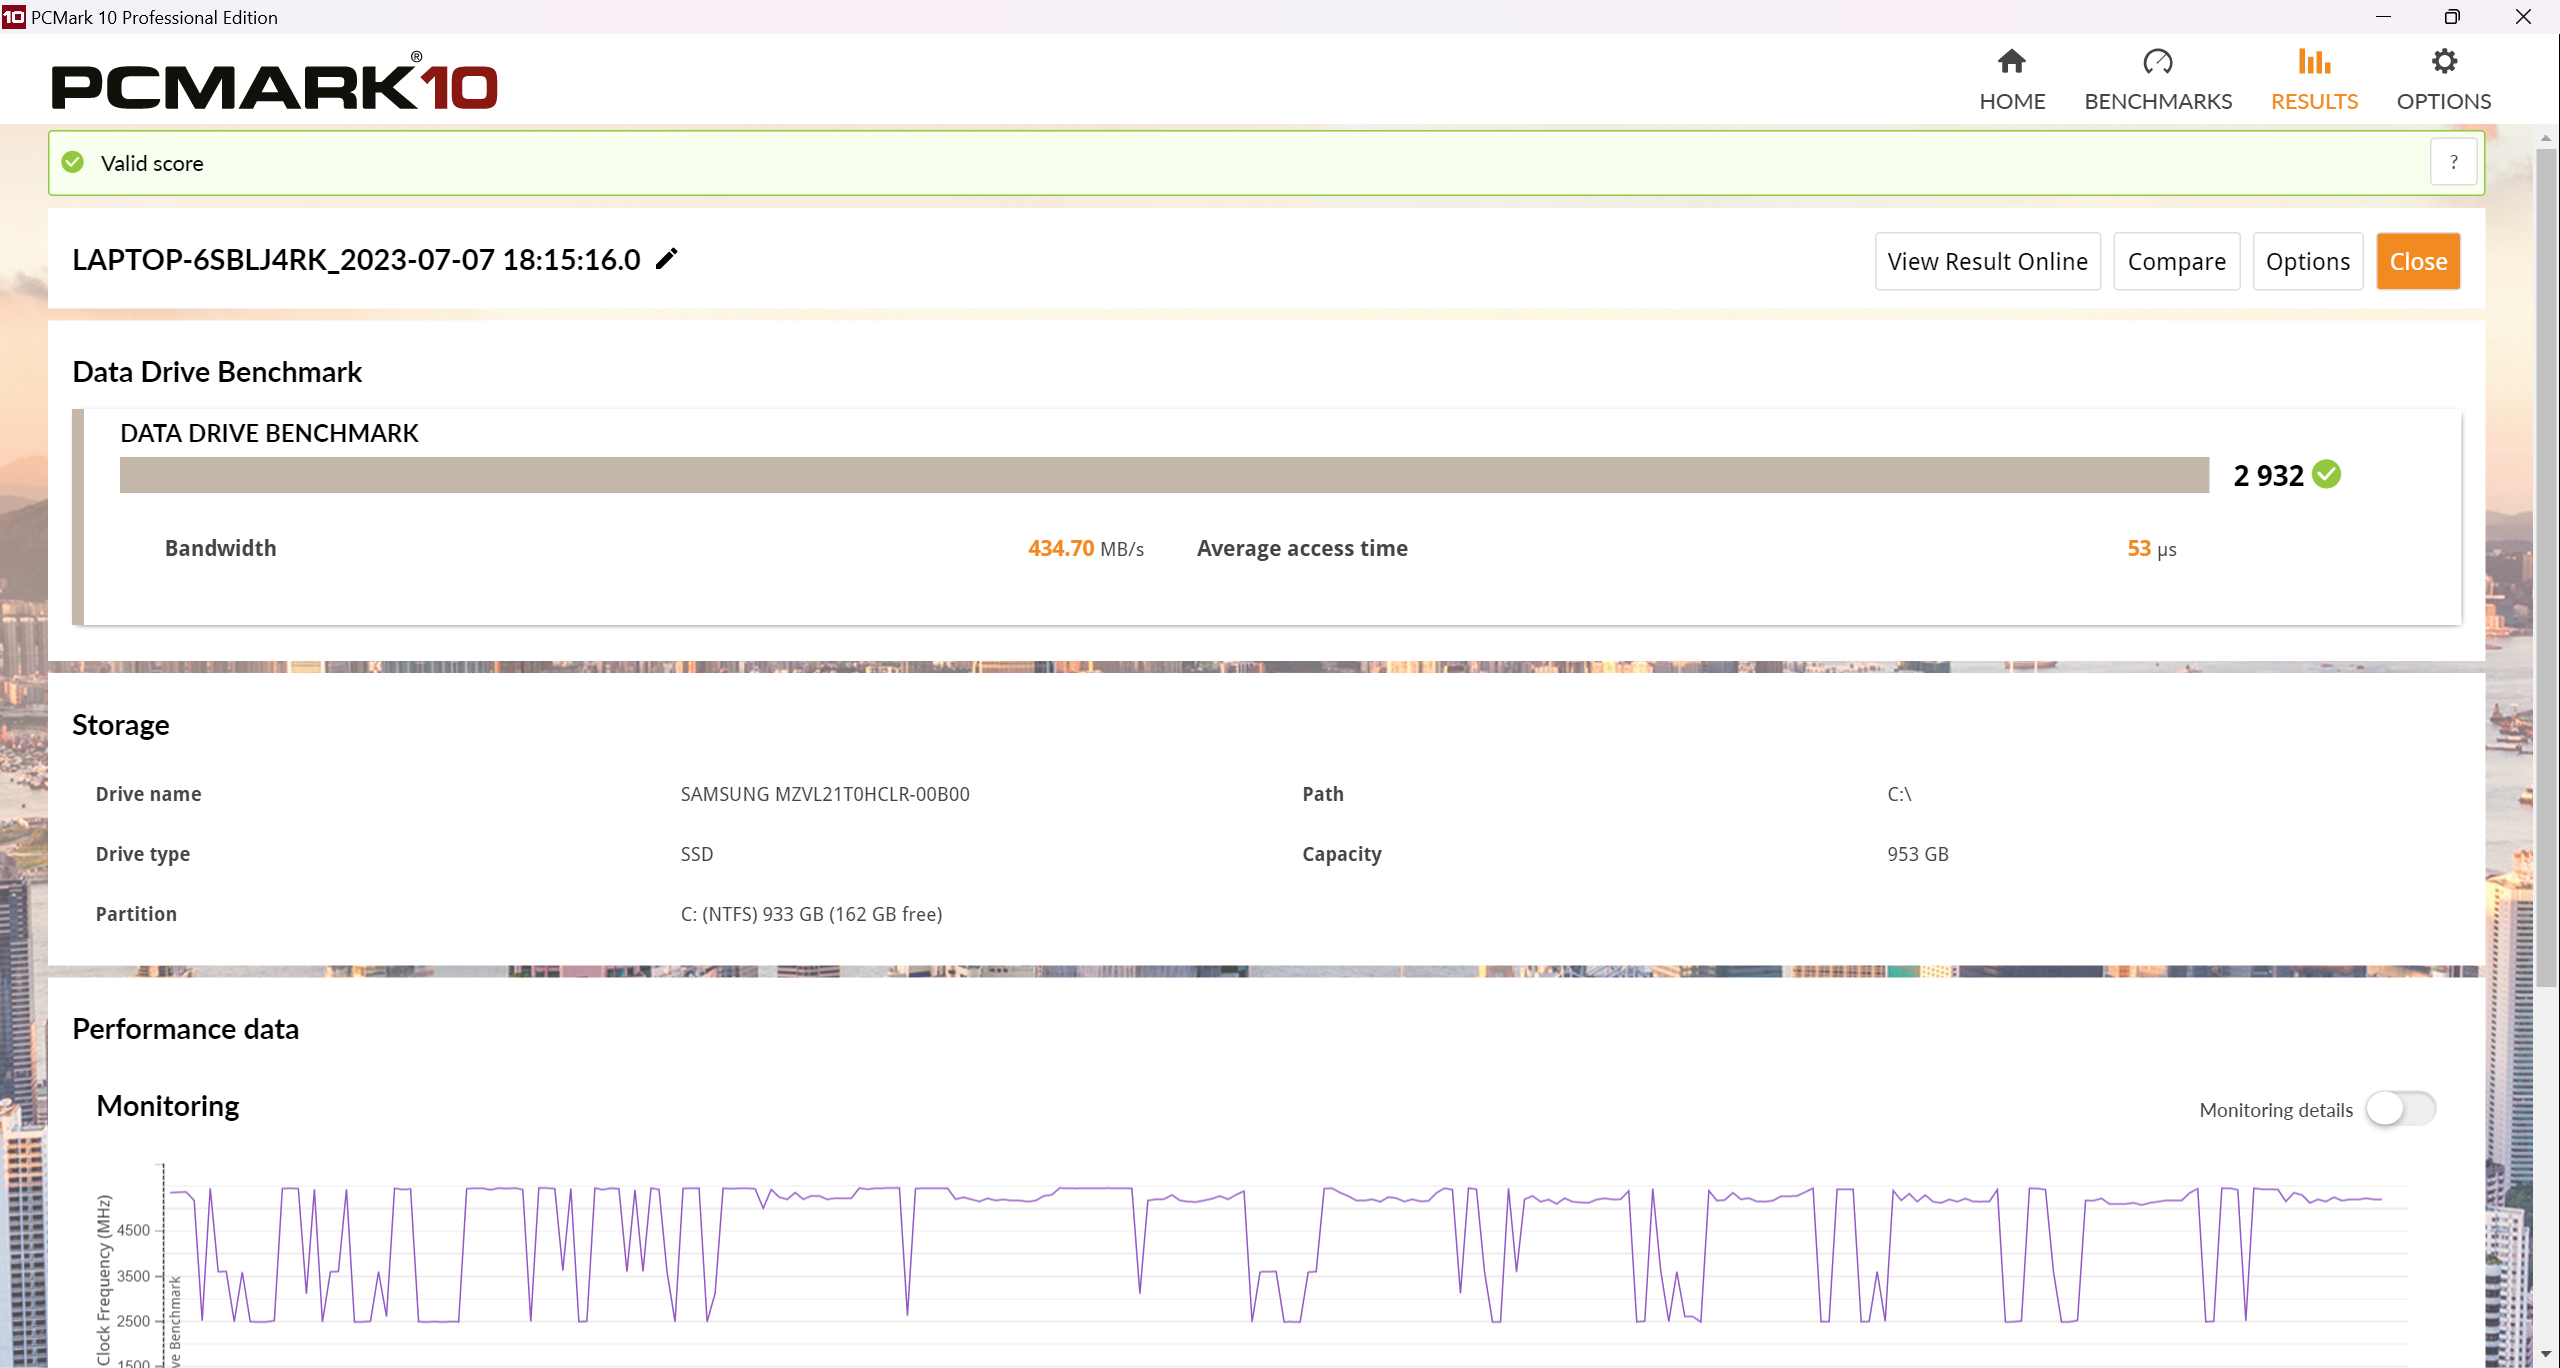The width and height of the screenshot is (2560, 1368).
Task: Click the PCMark 10 logo
Action: click(274, 81)
